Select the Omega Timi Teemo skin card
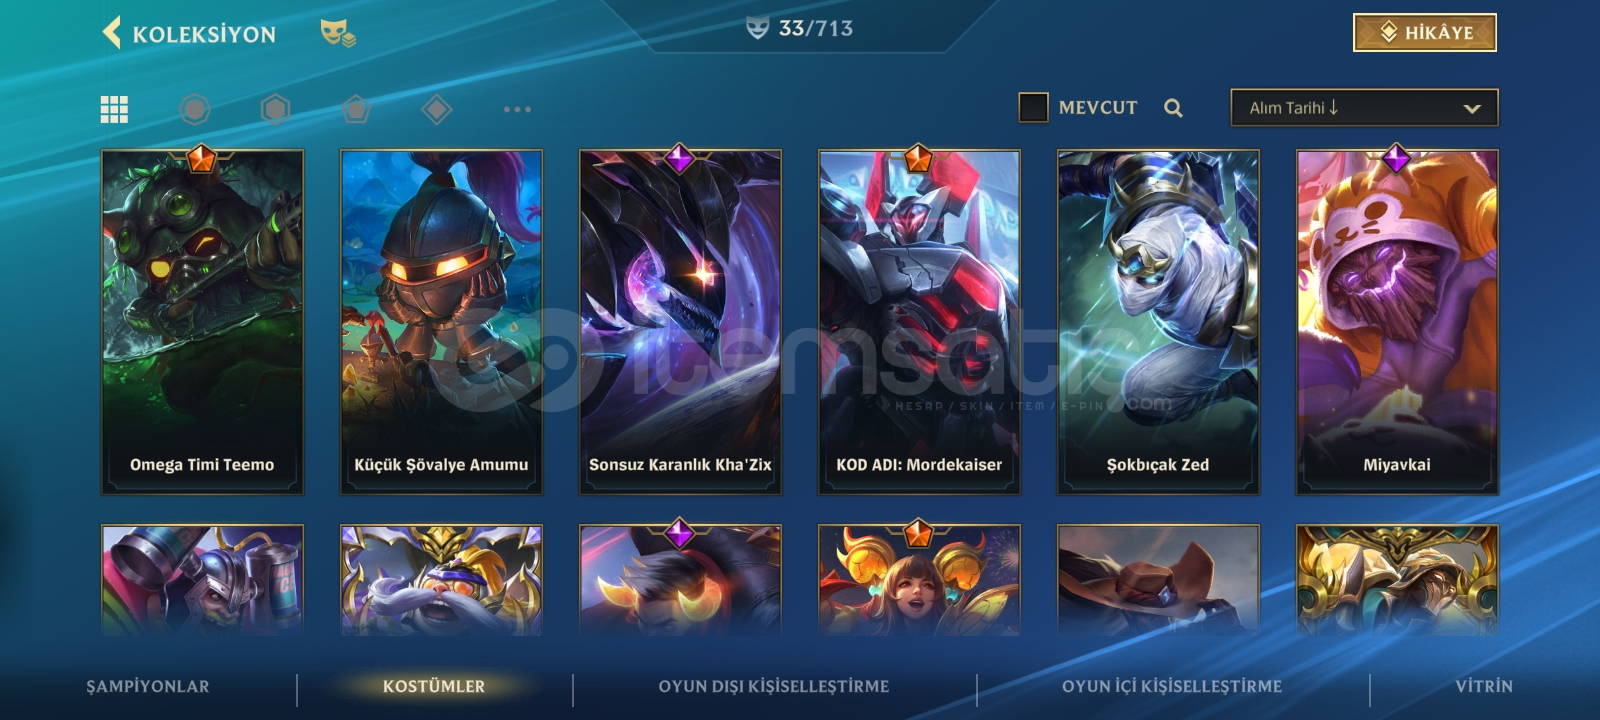The width and height of the screenshot is (1600, 720). [x=202, y=322]
